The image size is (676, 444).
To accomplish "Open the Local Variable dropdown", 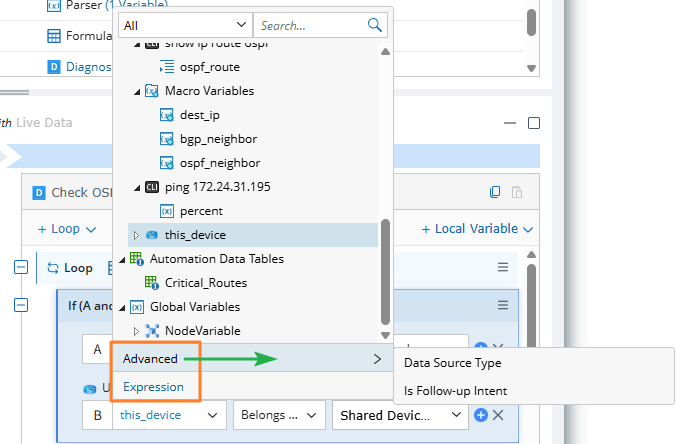I will [x=478, y=229].
